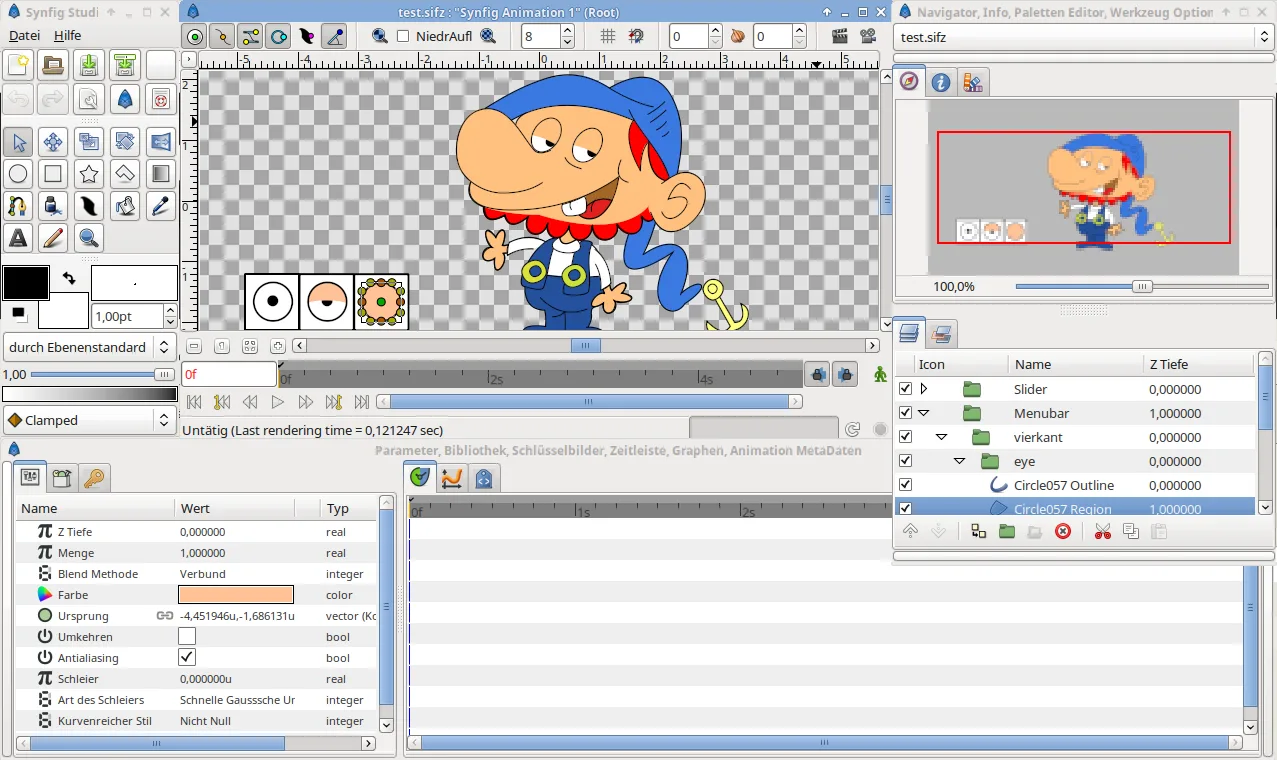This screenshot has height=760, width=1277.
Task: Switch to the Palette Editor tab
Action: point(973,82)
